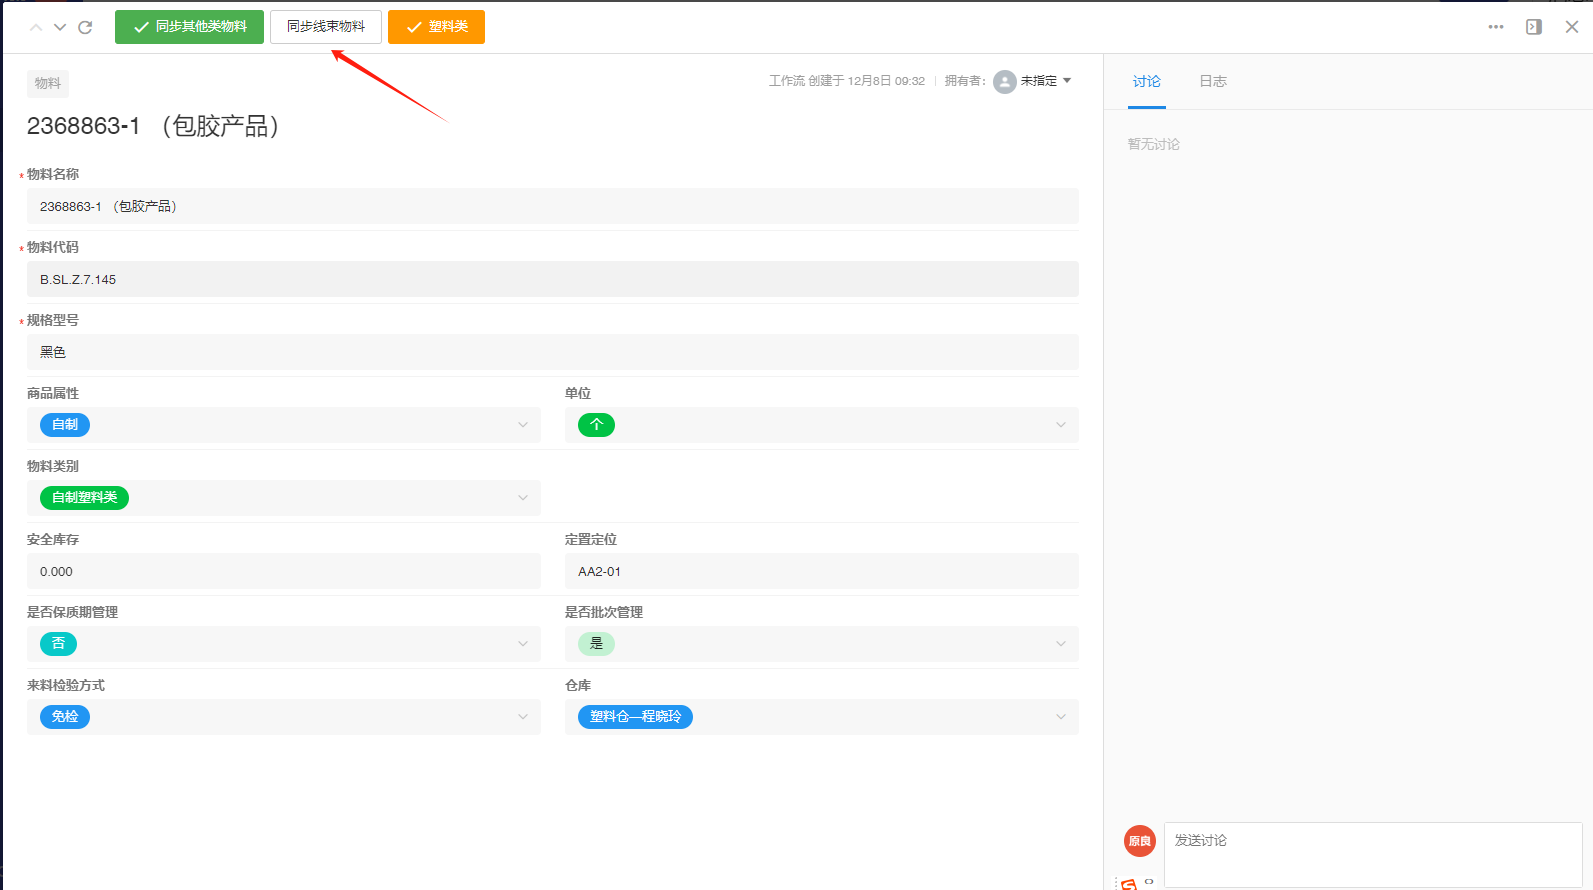Click the orange 塑料类 button

tap(436, 27)
